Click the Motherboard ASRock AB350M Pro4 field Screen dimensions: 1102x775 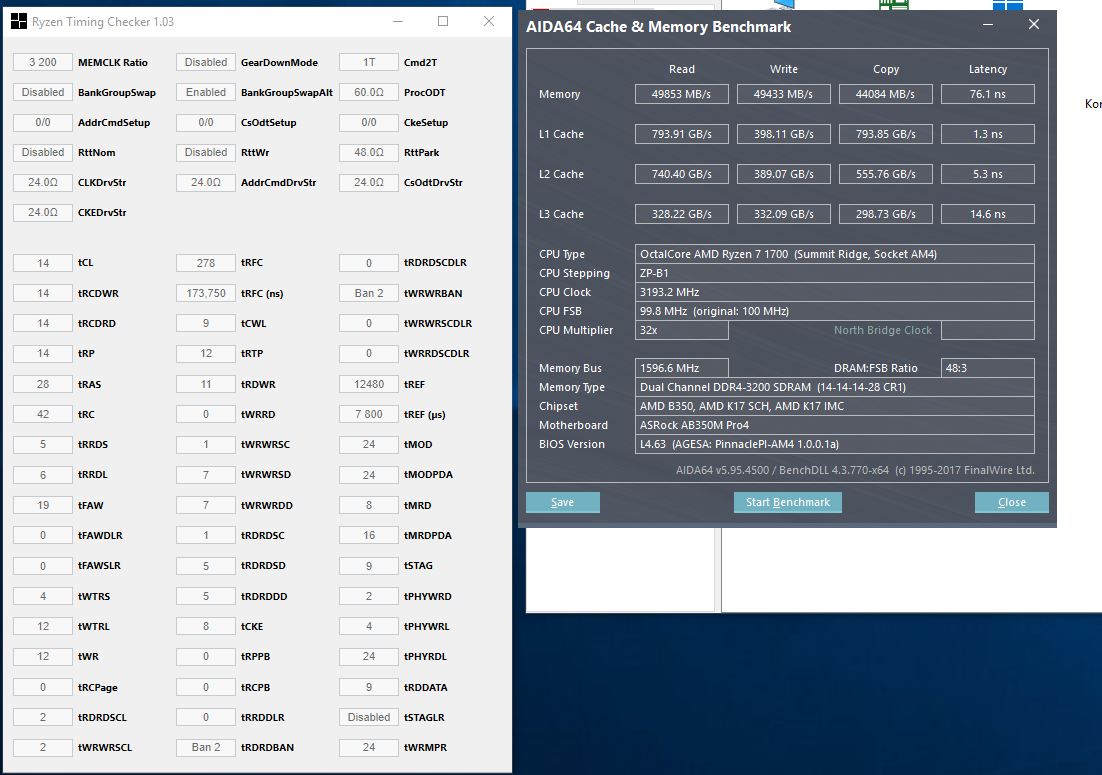[x=834, y=425]
